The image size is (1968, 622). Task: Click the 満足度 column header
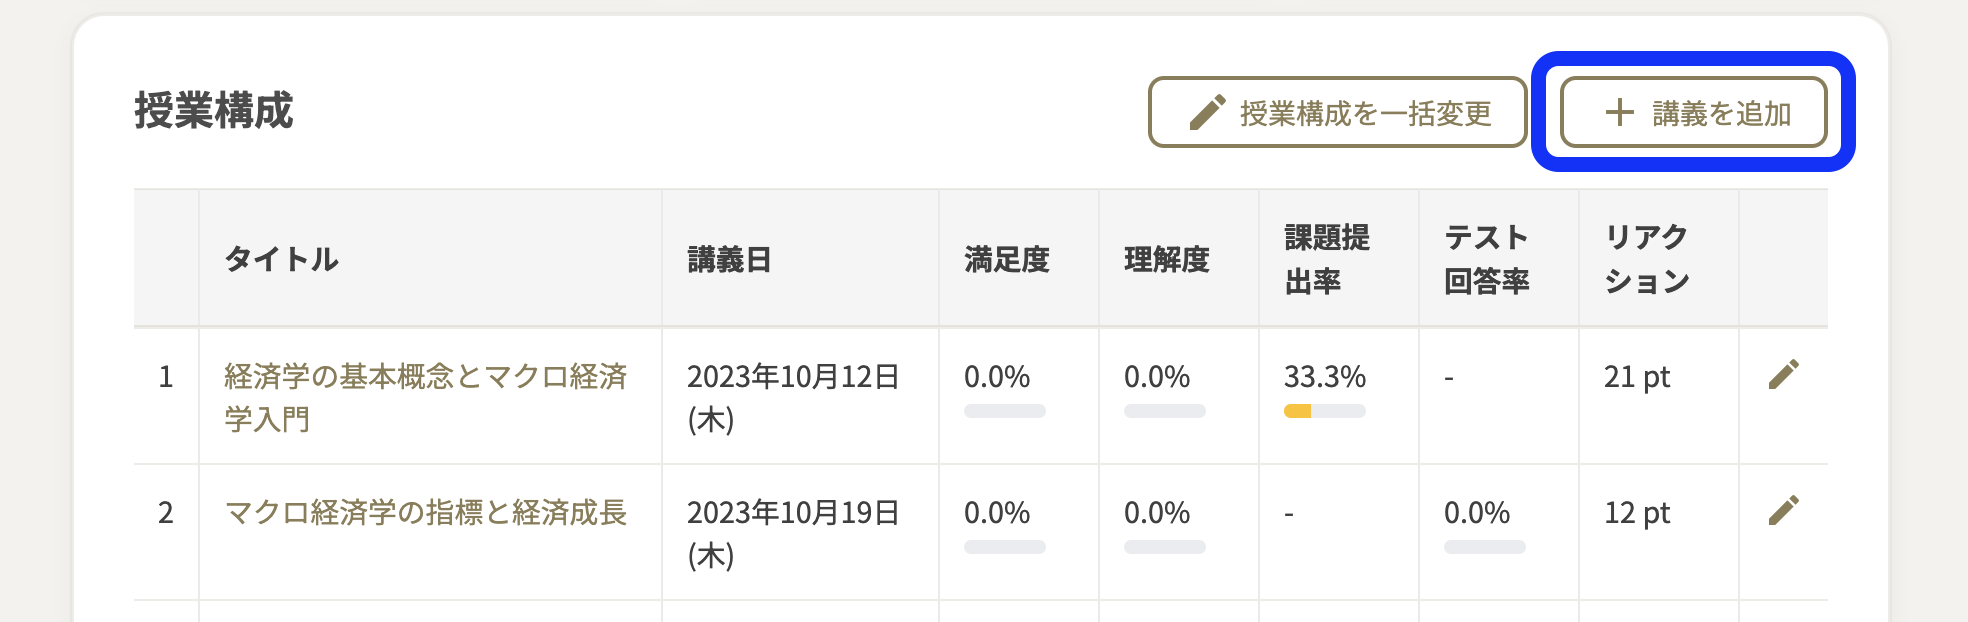[1006, 260]
